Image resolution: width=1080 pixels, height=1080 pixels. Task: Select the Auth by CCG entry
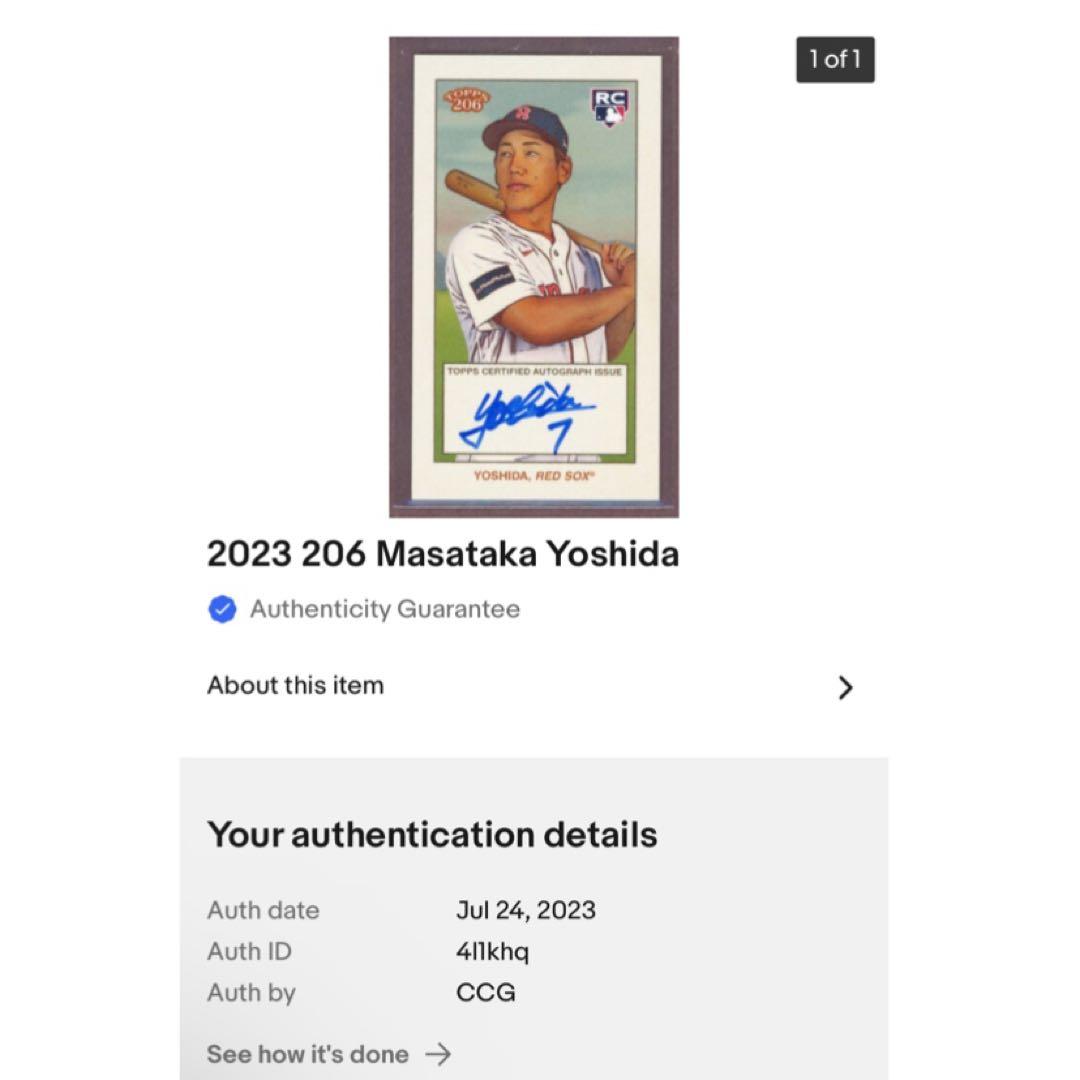(x=485, y=993)
